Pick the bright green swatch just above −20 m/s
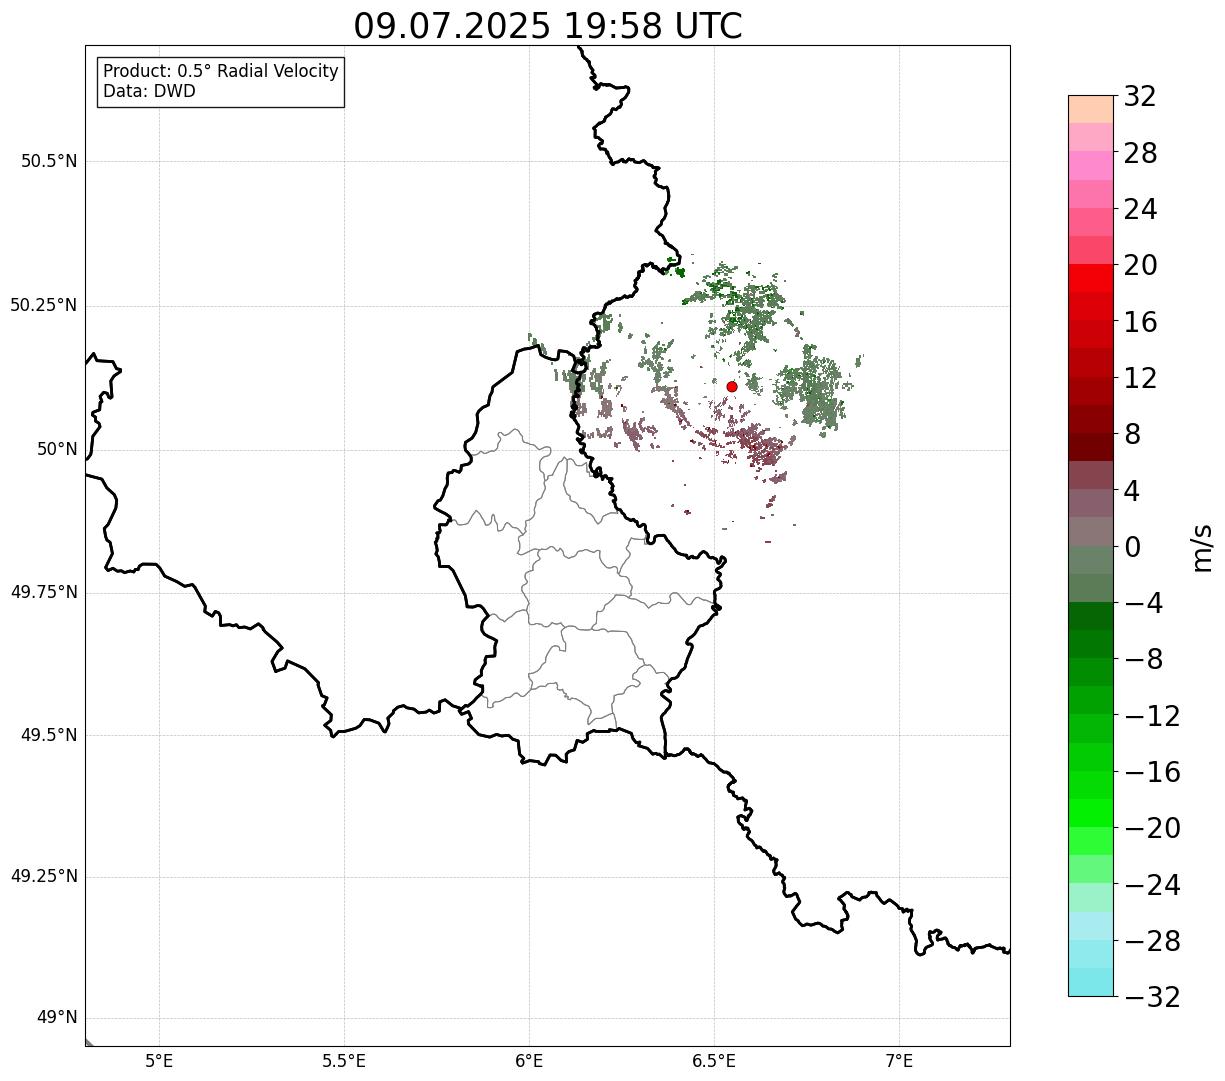1225x1081 pixels. (x=1091, y=813)
